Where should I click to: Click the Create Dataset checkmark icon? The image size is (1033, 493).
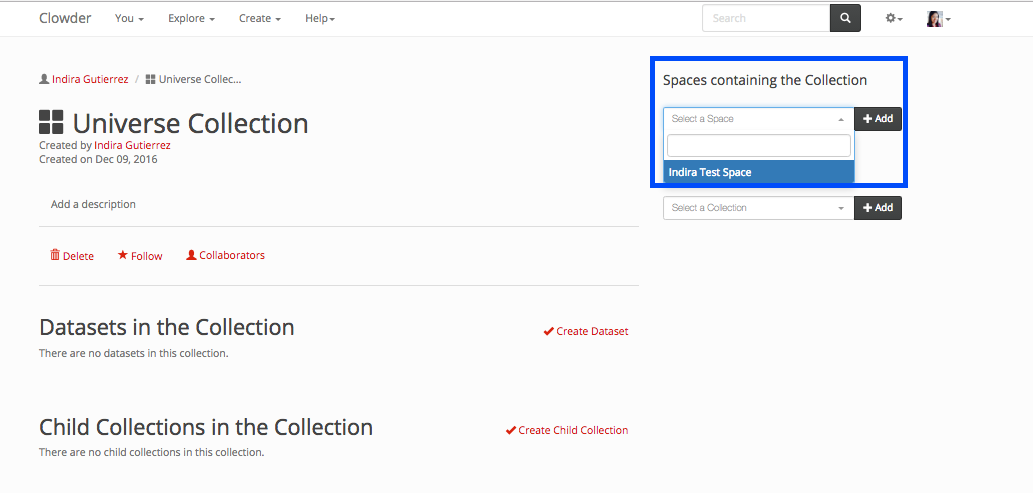pyautogui.click(x=548, y=331)
